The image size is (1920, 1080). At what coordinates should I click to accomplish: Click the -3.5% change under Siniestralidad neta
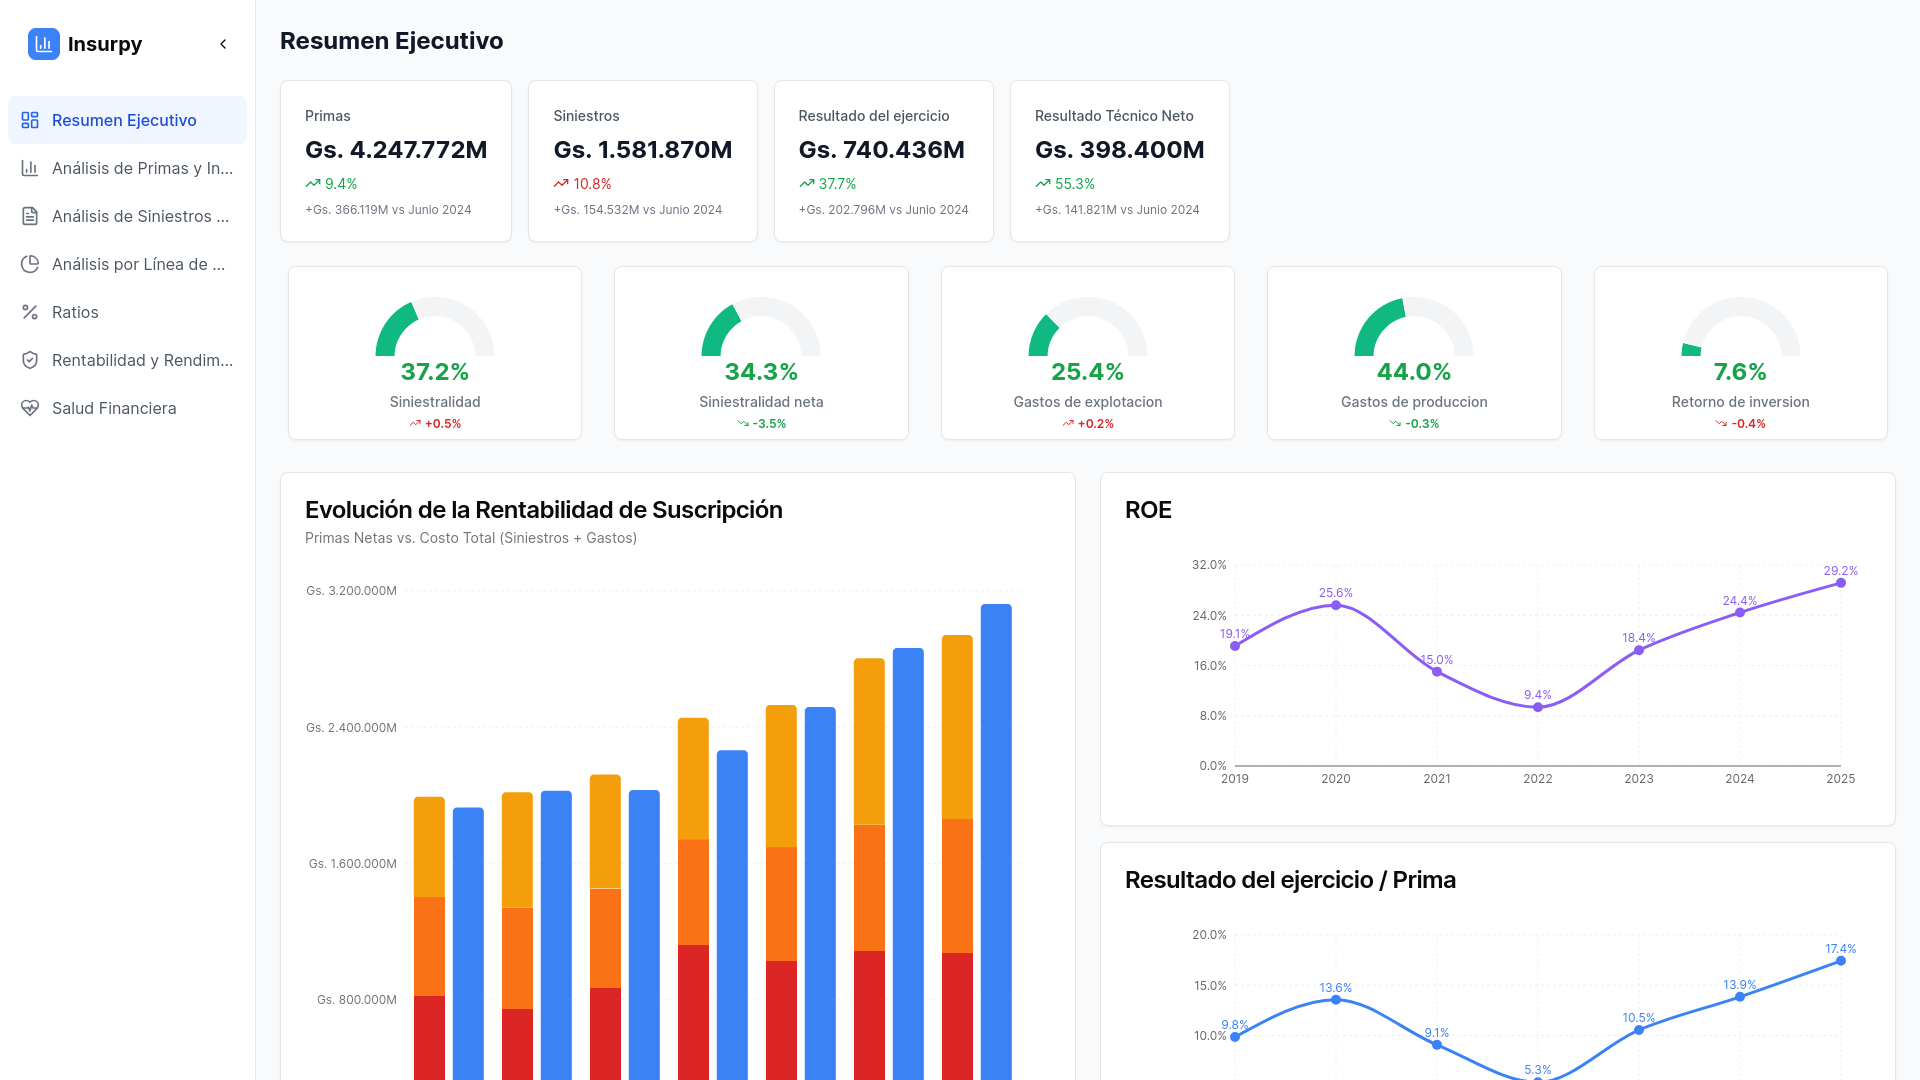coord(761,424)
